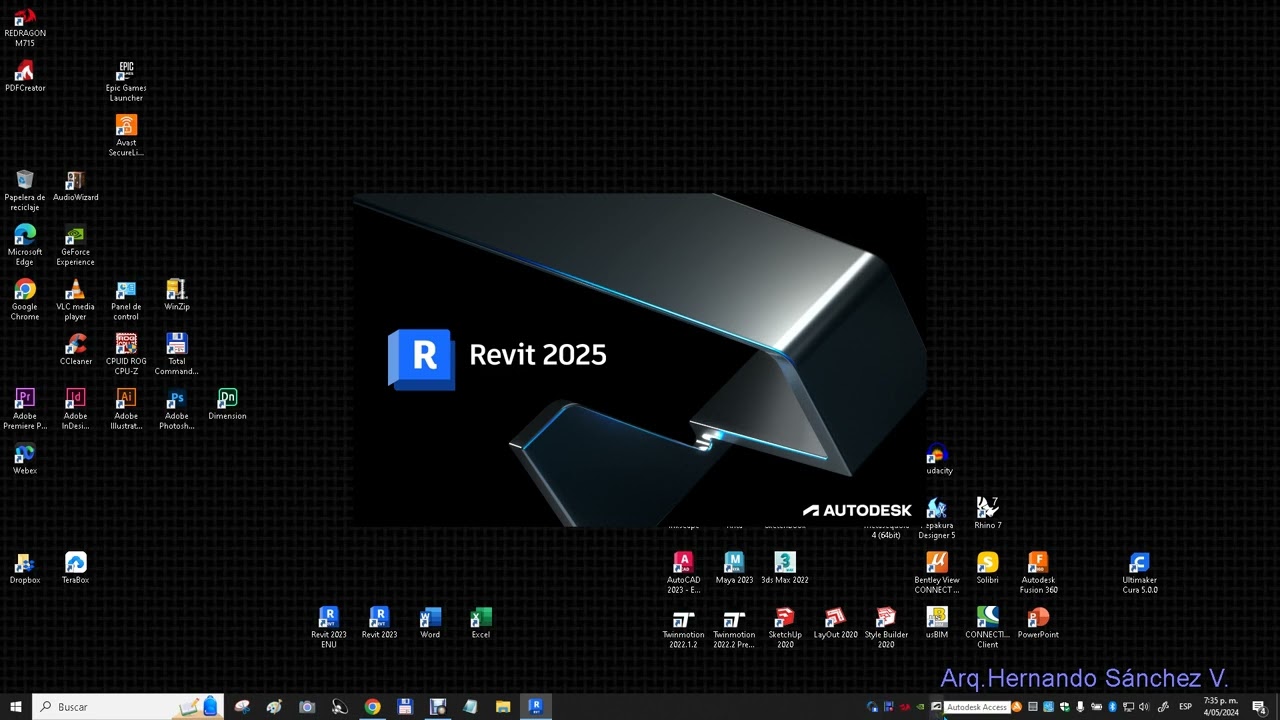The image size is (1280, 720).
Task: Open Snipping Tool from the taskbar
Action: click(x=242, y=707)
